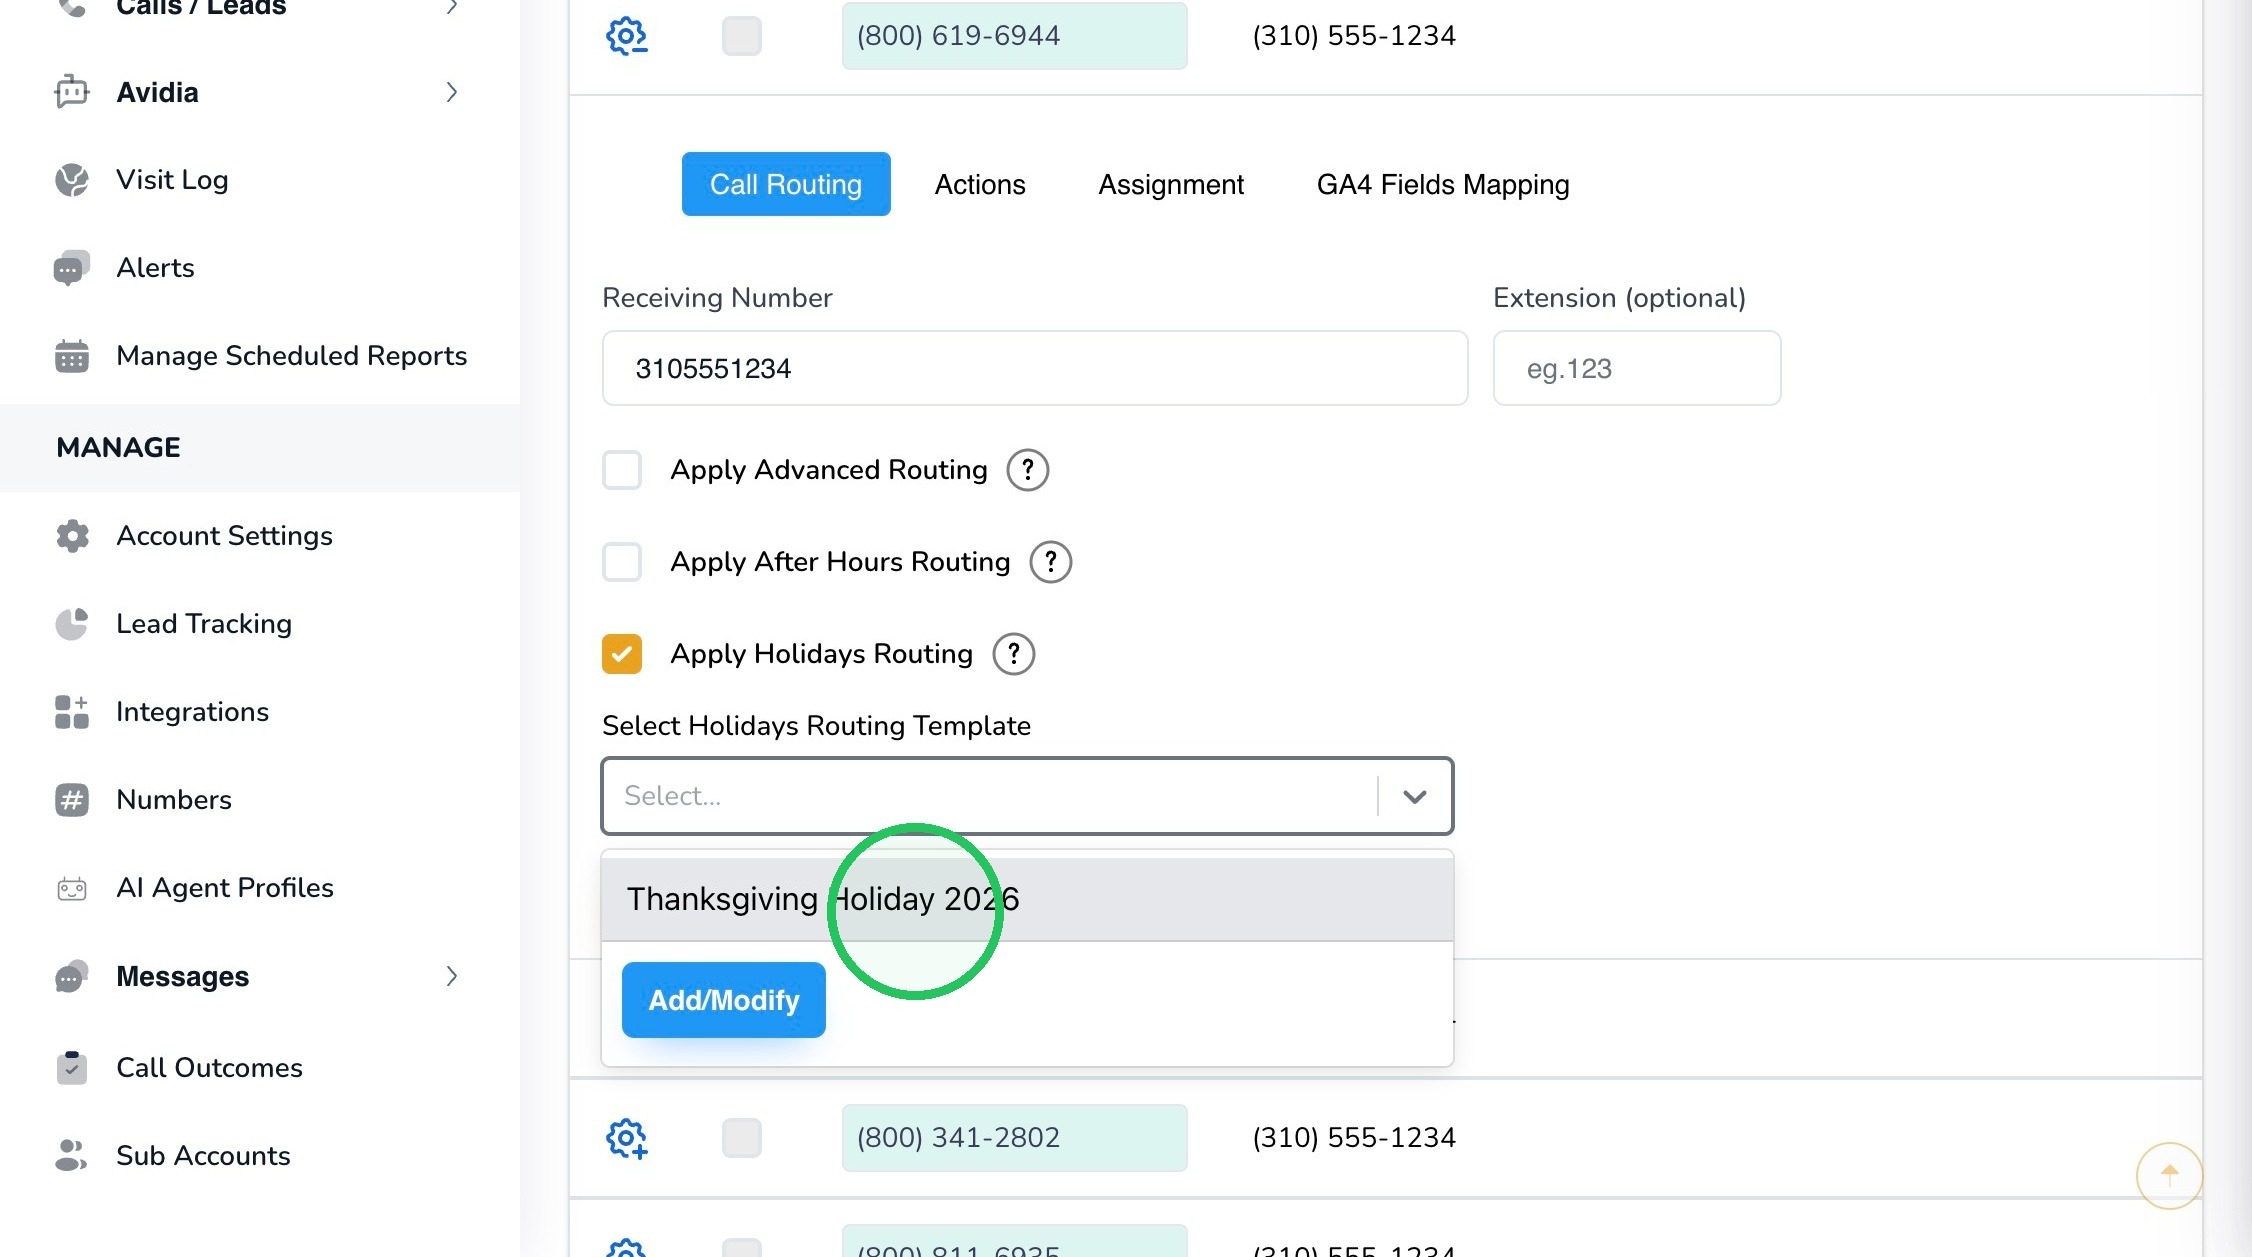Screen dimensions: 2252x1257
Task: Click the Receiving Number input field
Action: (1035, 368)
